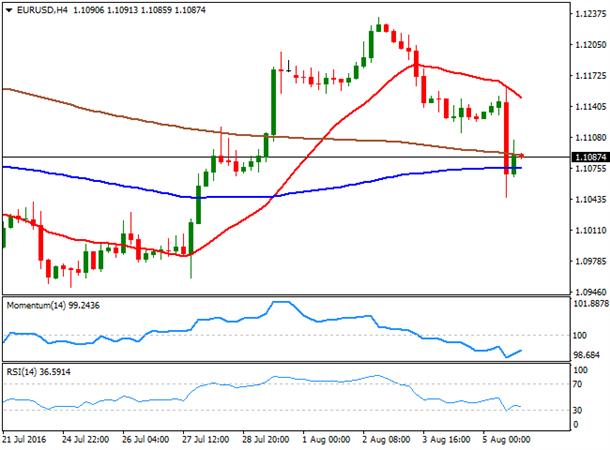Select the small red arrow at the current price line
Image resolution: width=610 pixels, height=450 pixels.
pyautogui.click(x=522, y=156)
